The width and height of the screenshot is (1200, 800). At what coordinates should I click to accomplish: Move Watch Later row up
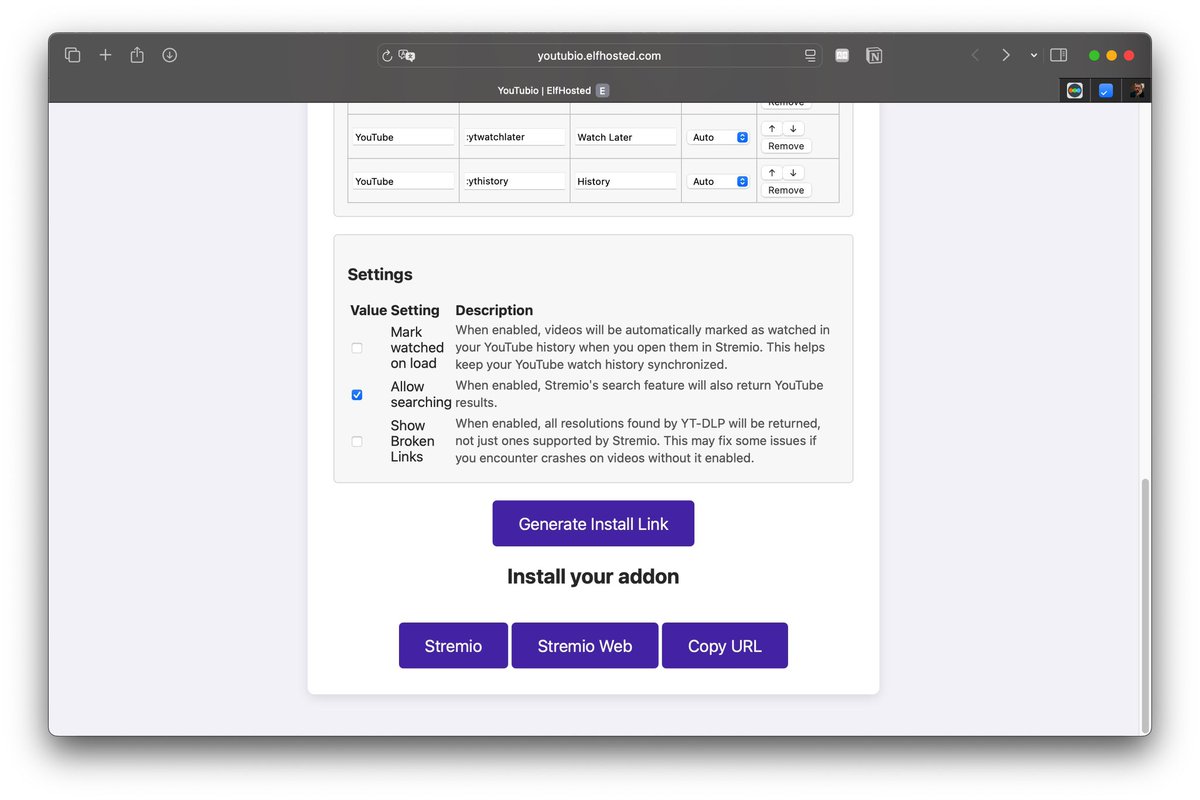pyautogui.click(x=772, y=128)
